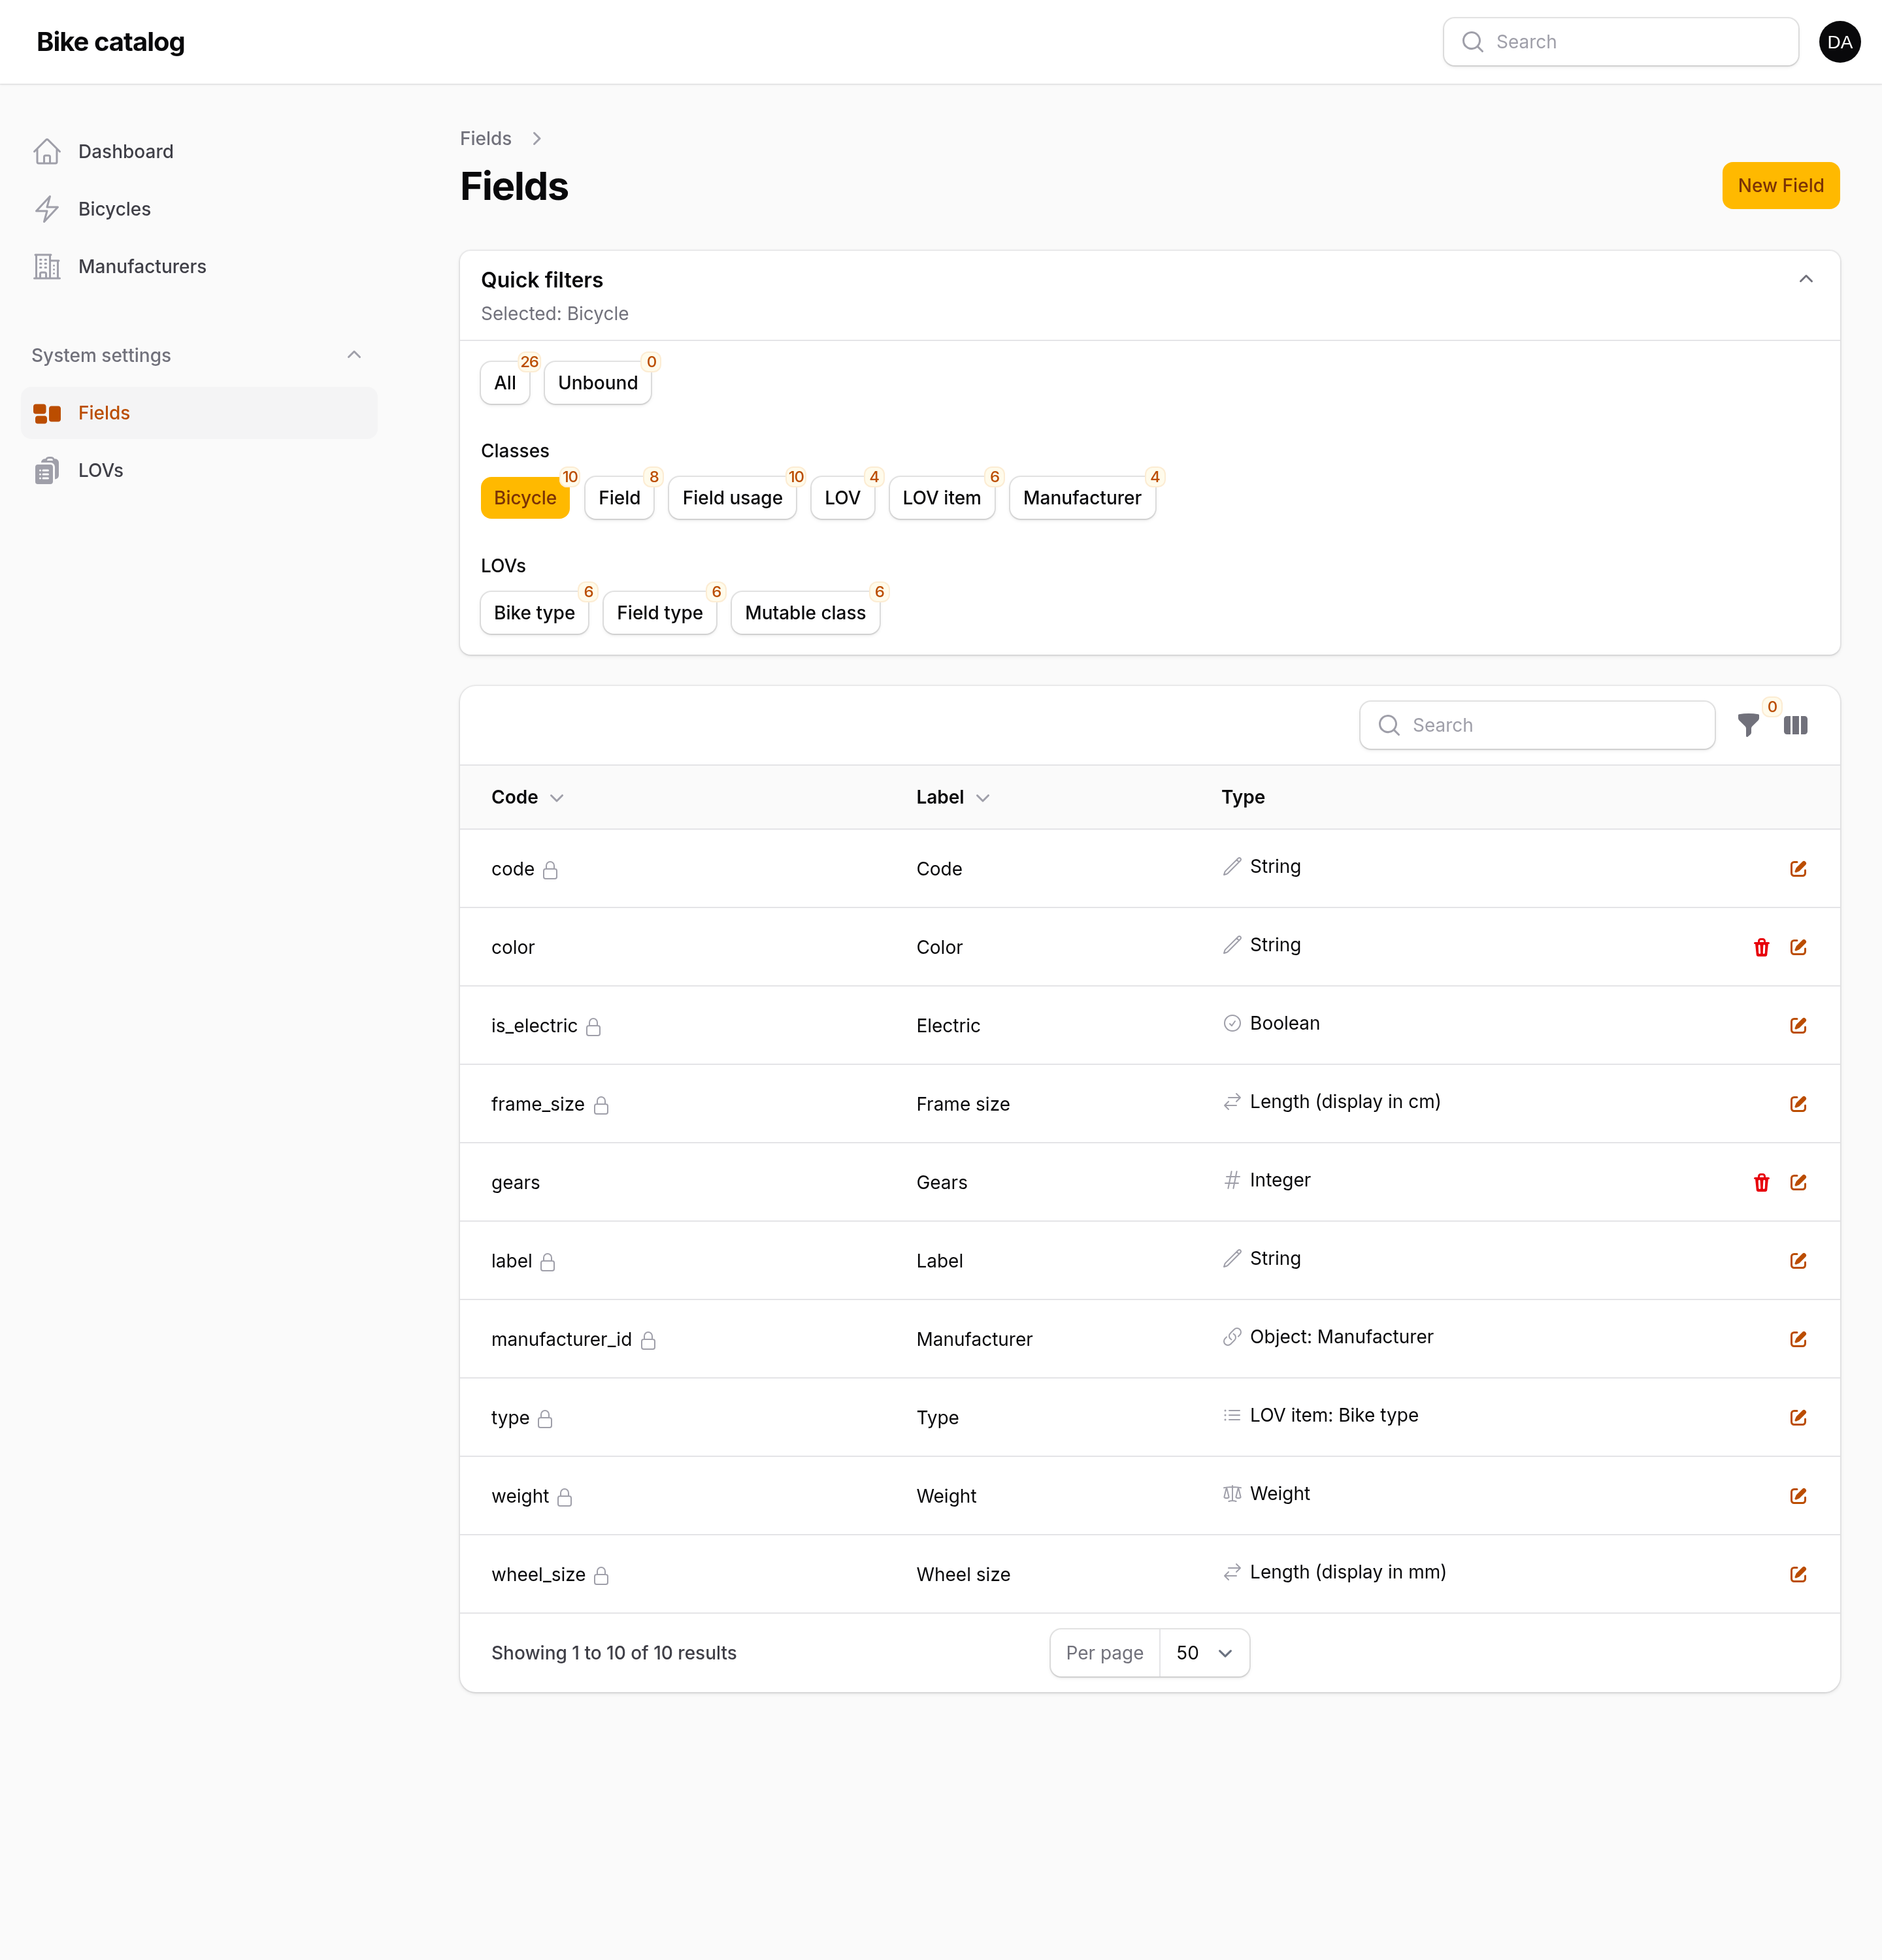Edit the gears field row
1882x1960 pixels.
pos(1797,1183)
